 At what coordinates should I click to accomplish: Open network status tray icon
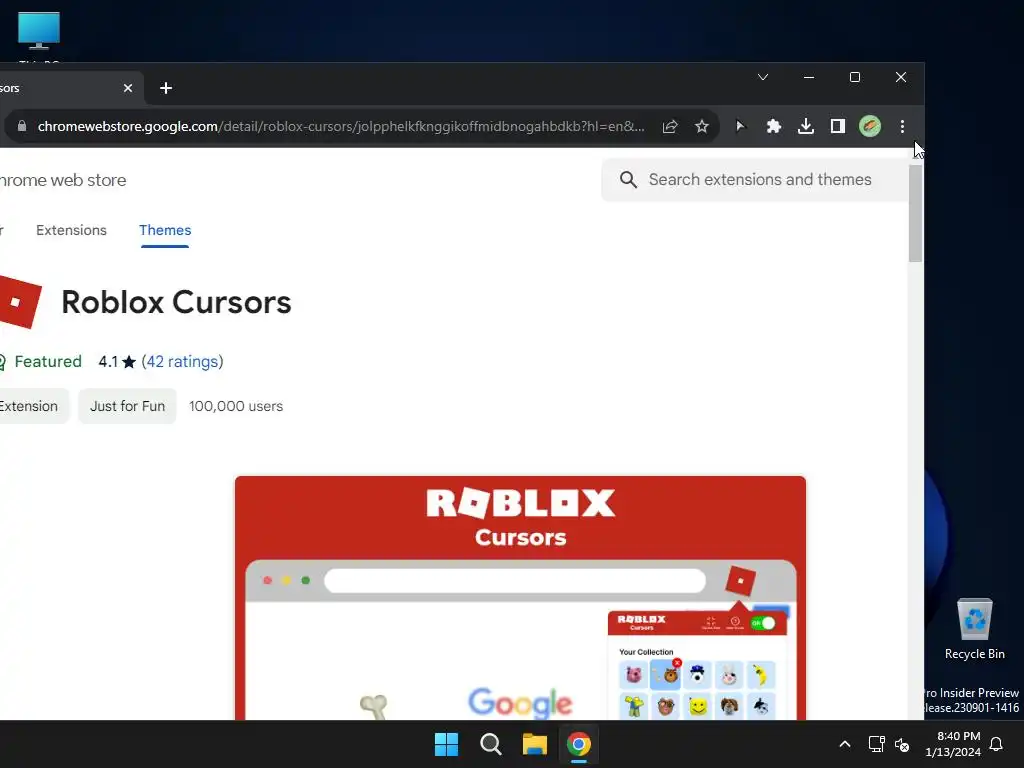[876, 744]
